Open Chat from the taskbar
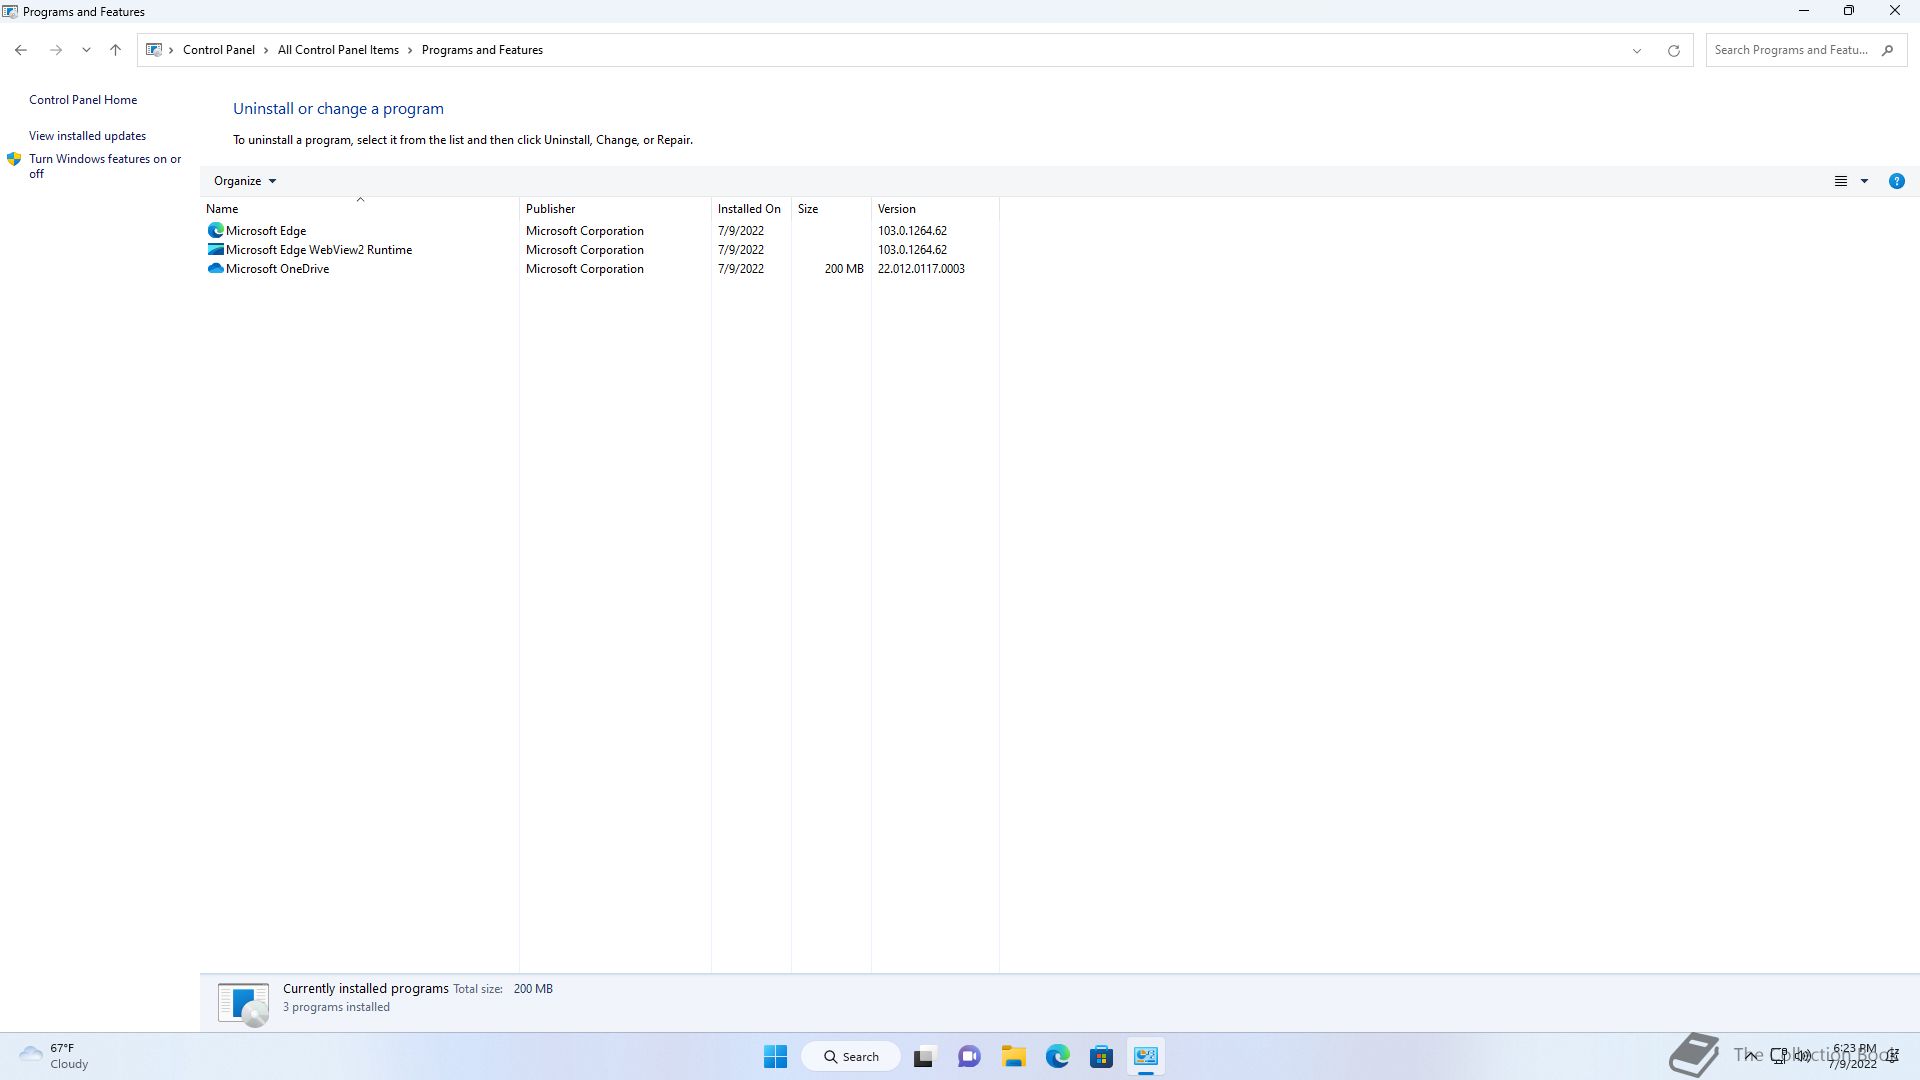This screenshot has width=1920, height=1080. [969, 1057]
